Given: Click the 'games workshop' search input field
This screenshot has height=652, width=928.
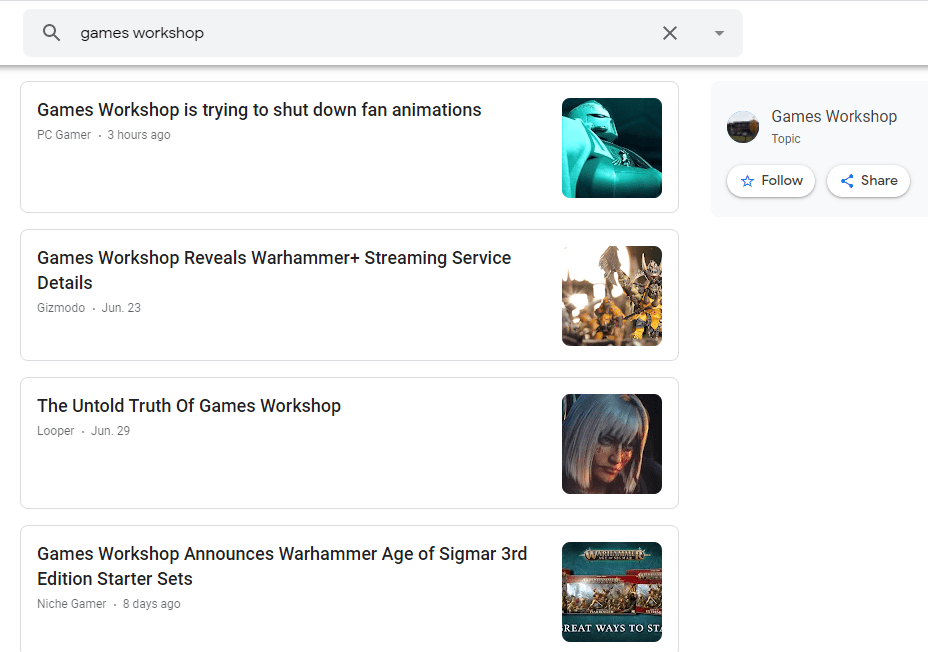Looking at the screenshot, I should (x=360, y=33).
